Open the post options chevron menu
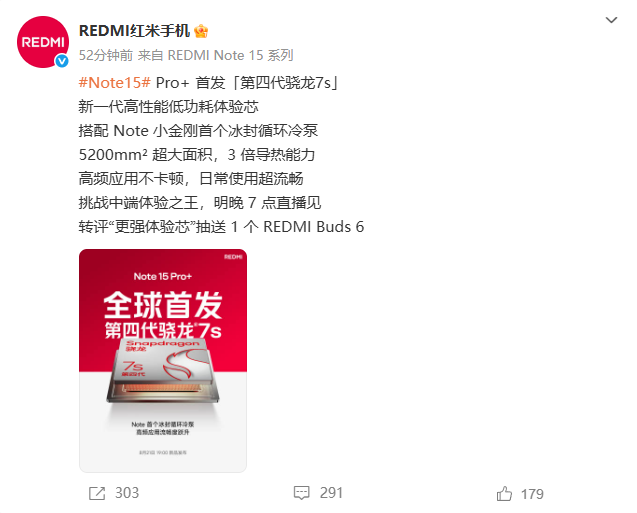 [x=611, y=20]
